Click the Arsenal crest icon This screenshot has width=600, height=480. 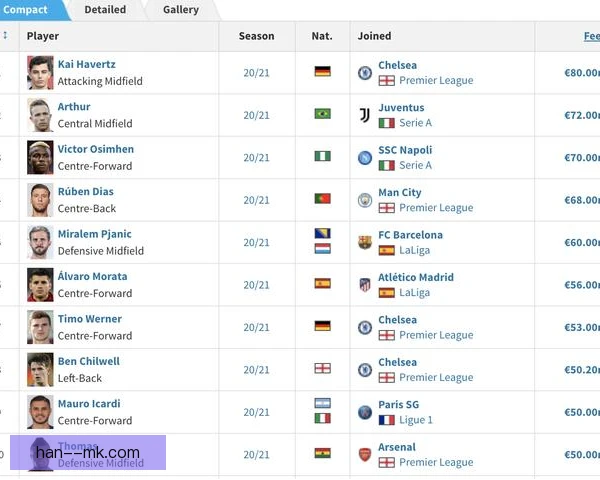tap(365, 455)
